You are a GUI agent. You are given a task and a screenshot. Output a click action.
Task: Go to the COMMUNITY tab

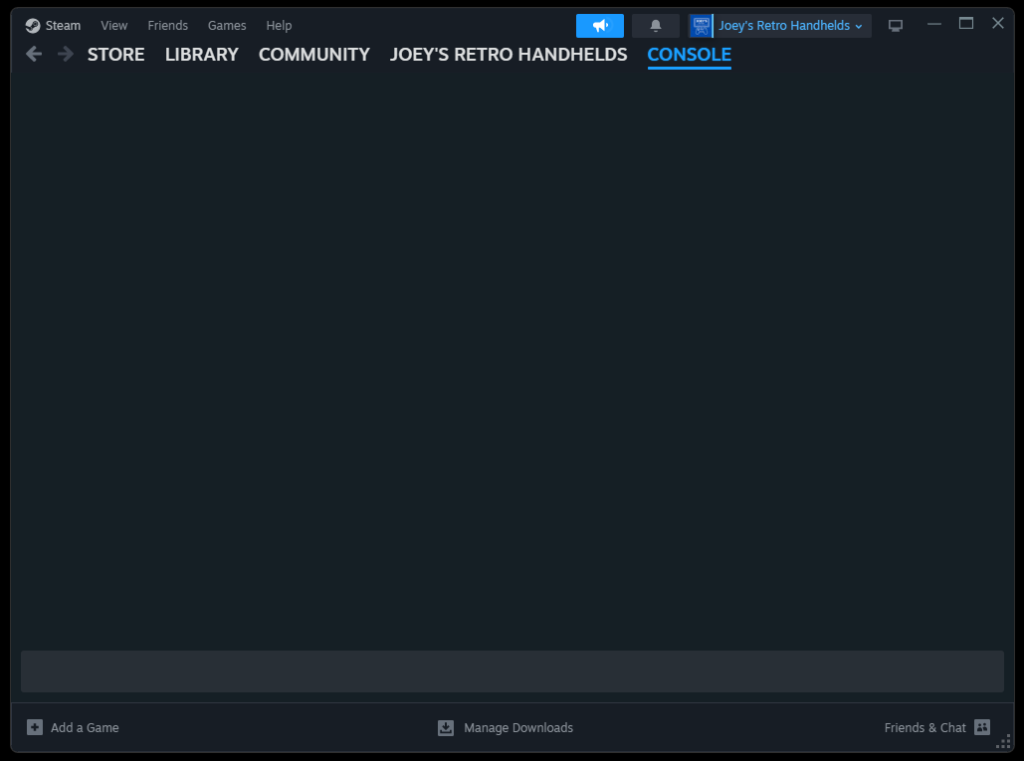point(314,54)
